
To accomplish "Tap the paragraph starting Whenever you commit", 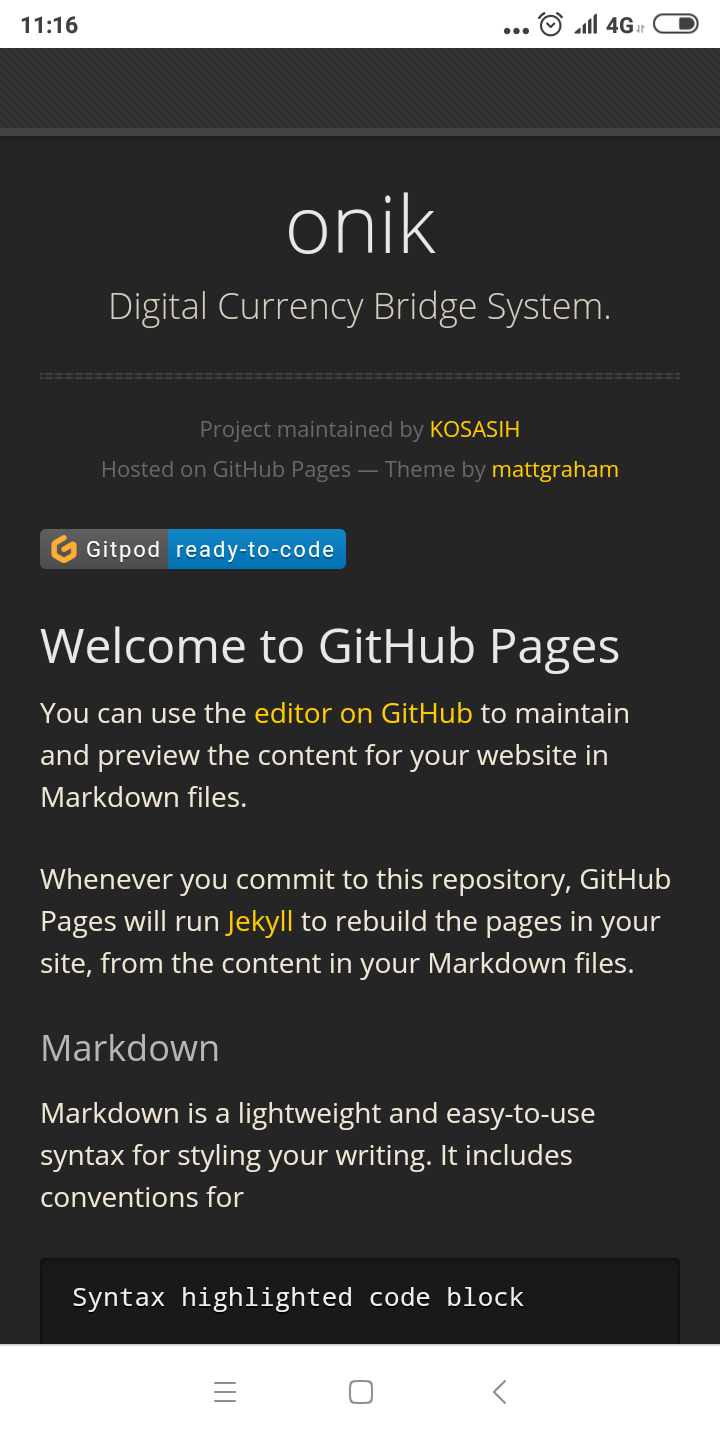I will point(356,922).
